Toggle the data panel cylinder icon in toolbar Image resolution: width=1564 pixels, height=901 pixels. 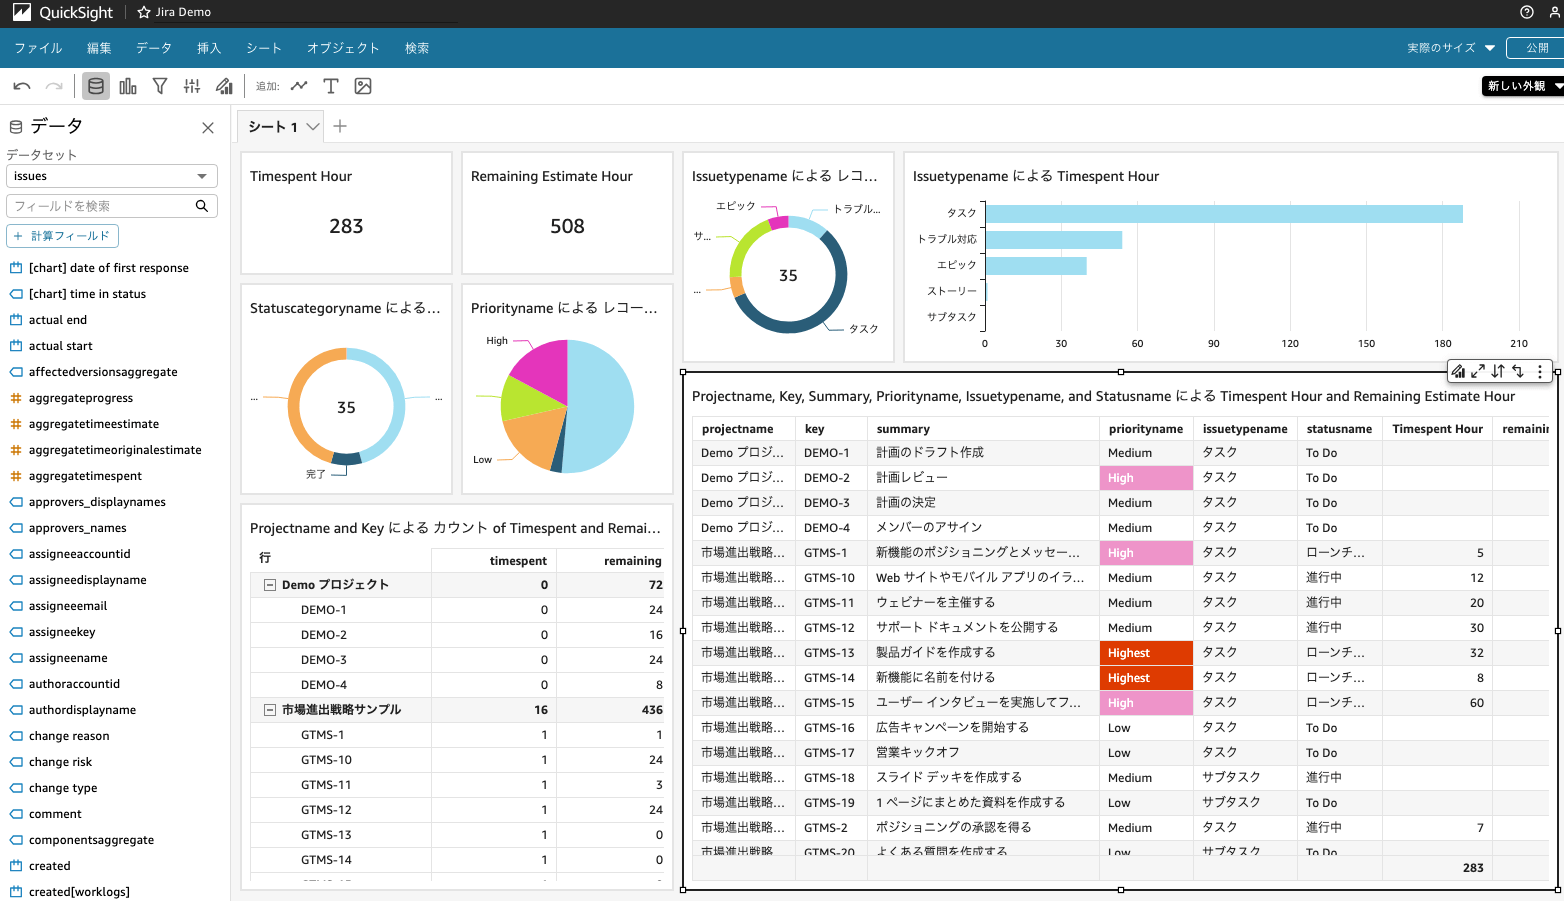pos(96,86)
